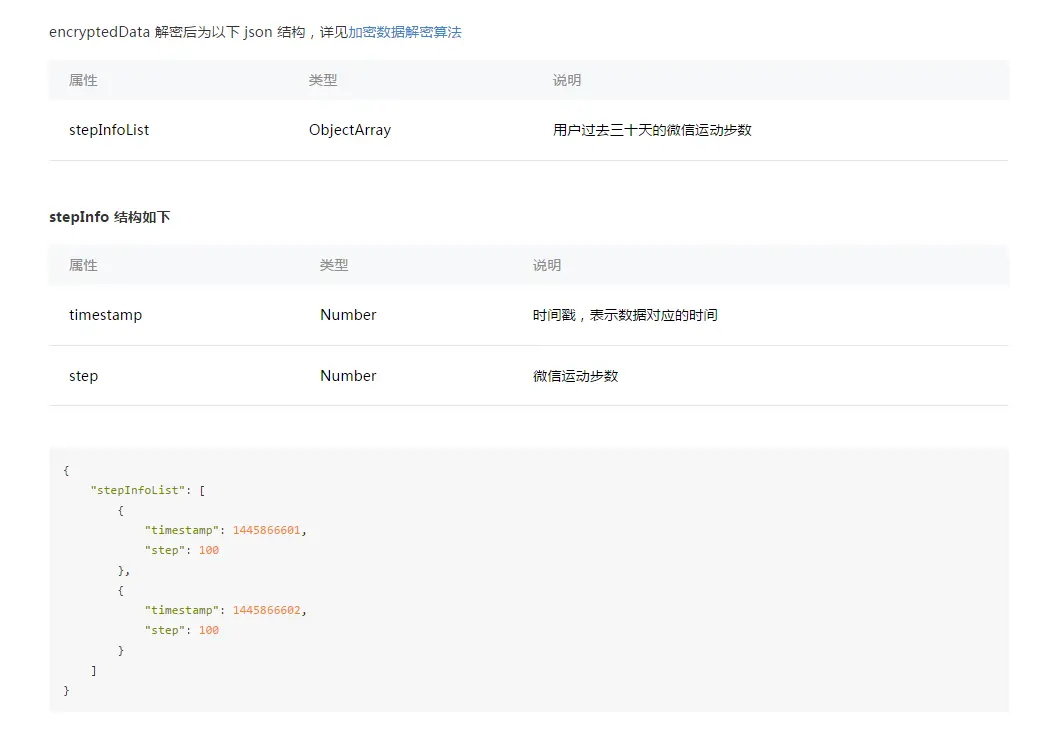Image resolution: width=1057 pixels, height=750 pixels.
Task: Select the 微信运动步数 description in the step row
Action: tap(575, 376)
